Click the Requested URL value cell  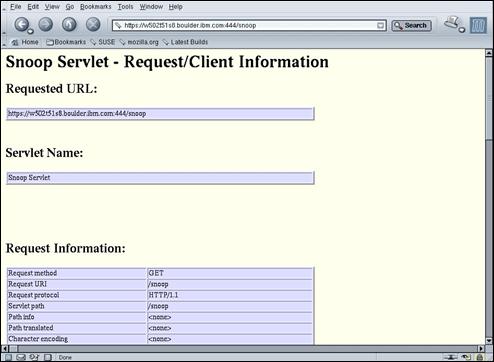tap(160, 114)
